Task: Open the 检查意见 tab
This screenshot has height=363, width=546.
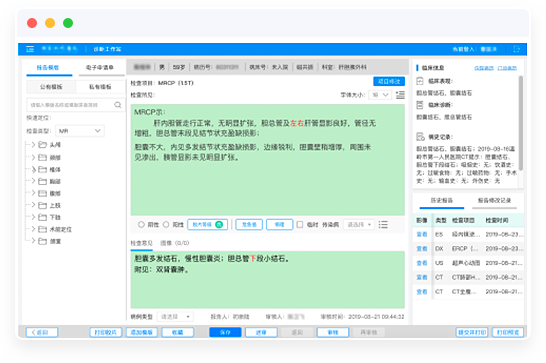Action: 141,243
